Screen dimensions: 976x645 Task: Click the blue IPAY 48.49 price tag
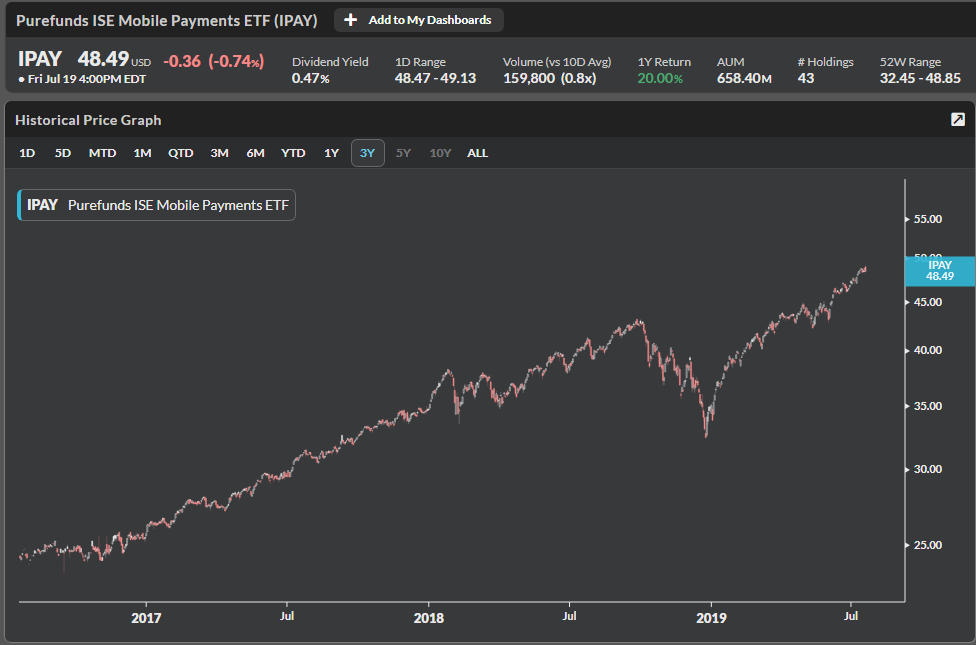pyautogui.click(x=939, y=271)
